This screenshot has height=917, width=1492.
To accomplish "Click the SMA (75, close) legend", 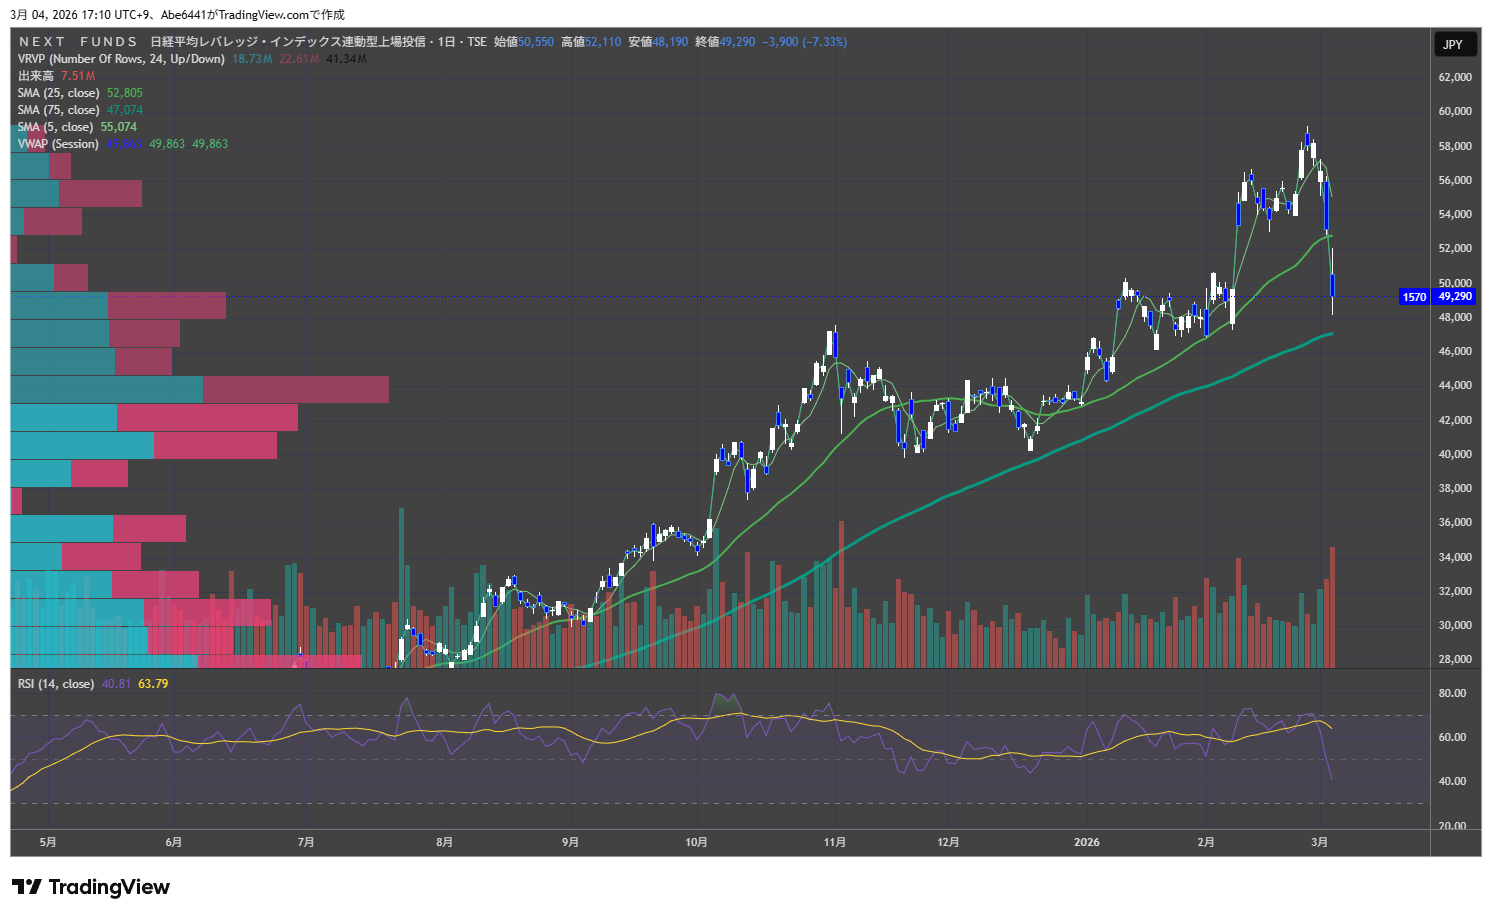I will point(59,110).
